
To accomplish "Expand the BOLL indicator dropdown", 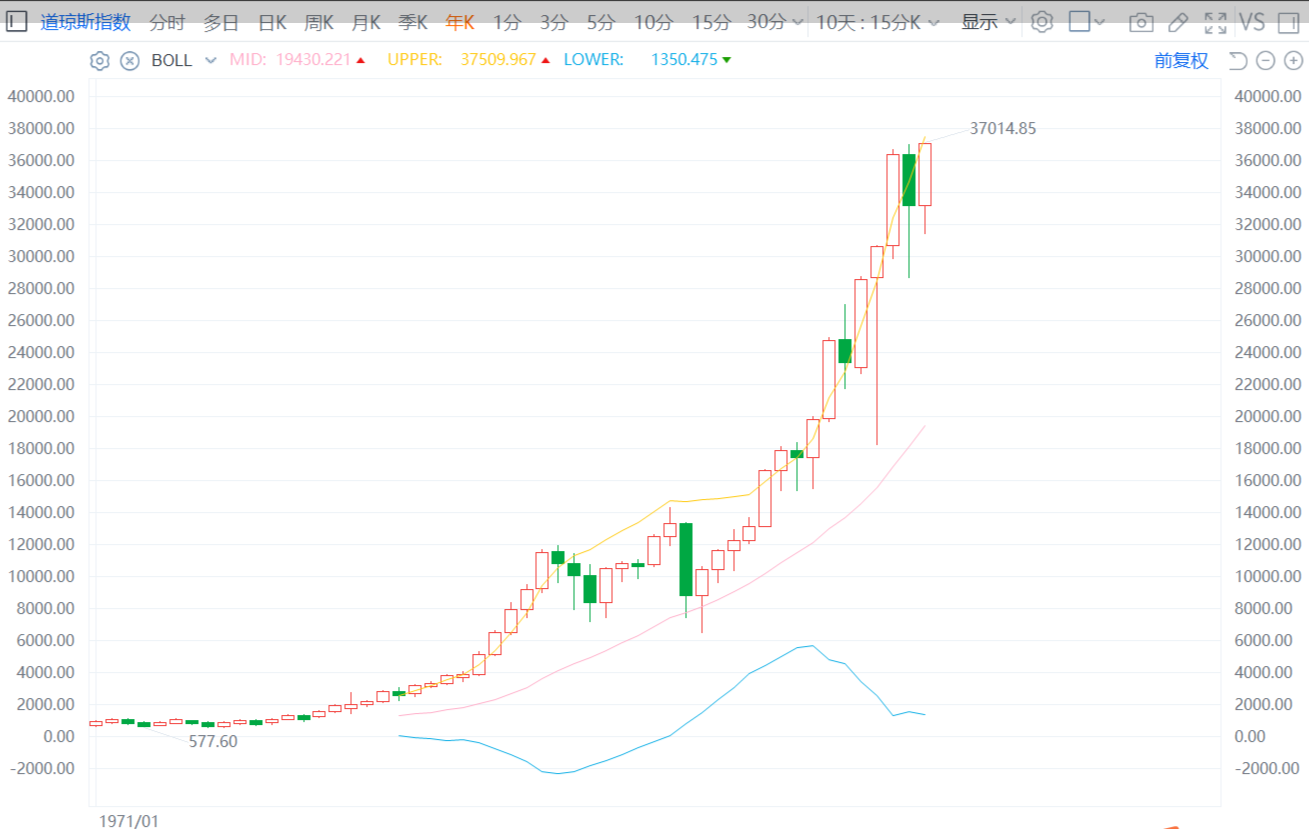I will pos(210,61).
